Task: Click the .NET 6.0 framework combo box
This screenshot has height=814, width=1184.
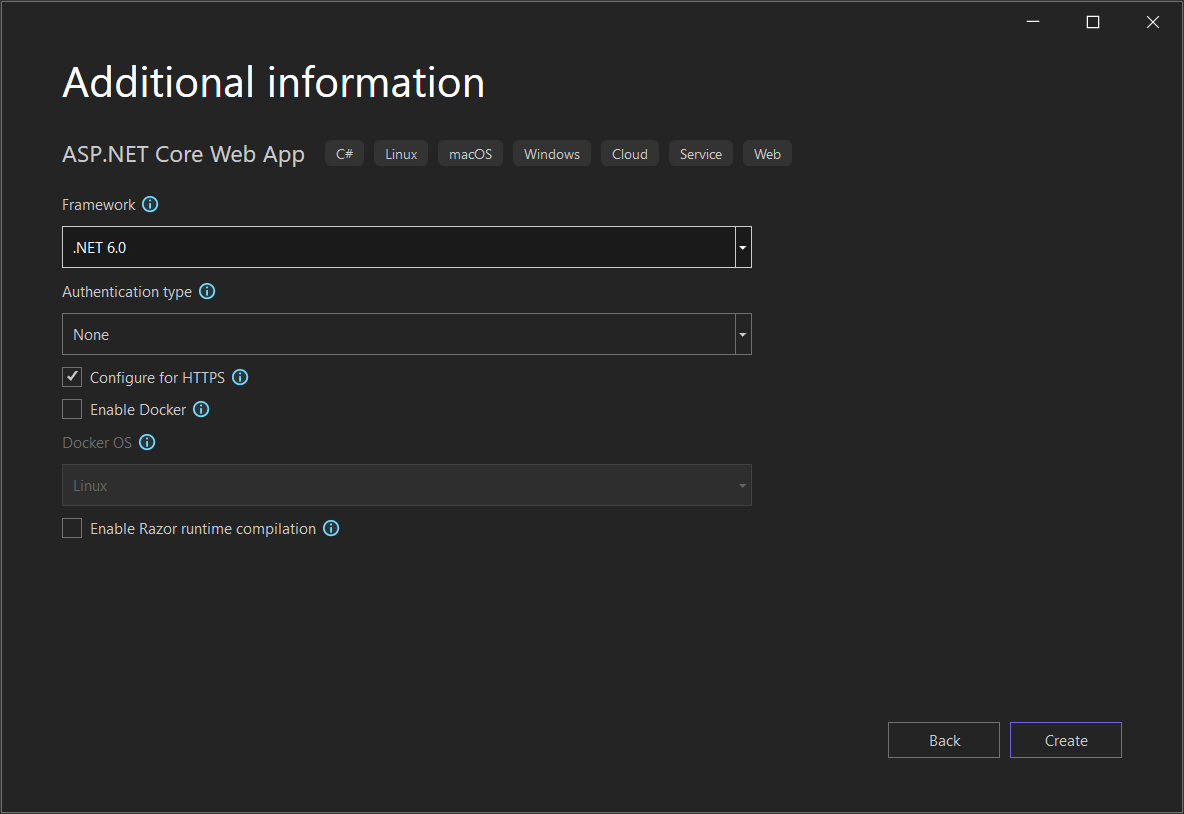Action: click(x=406, y=247)
